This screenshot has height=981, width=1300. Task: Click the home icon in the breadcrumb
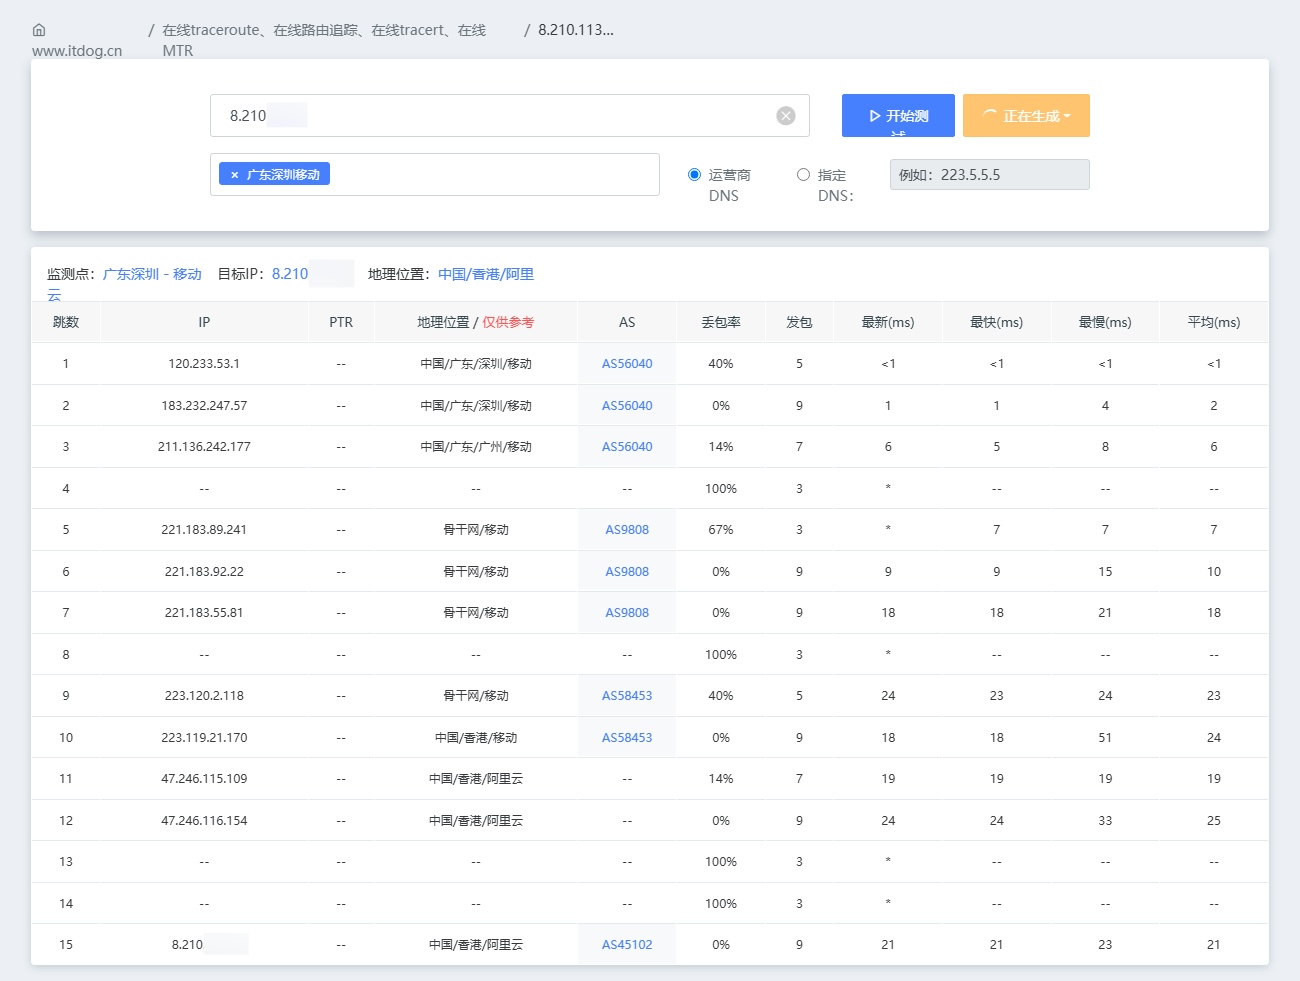[39, 30]
